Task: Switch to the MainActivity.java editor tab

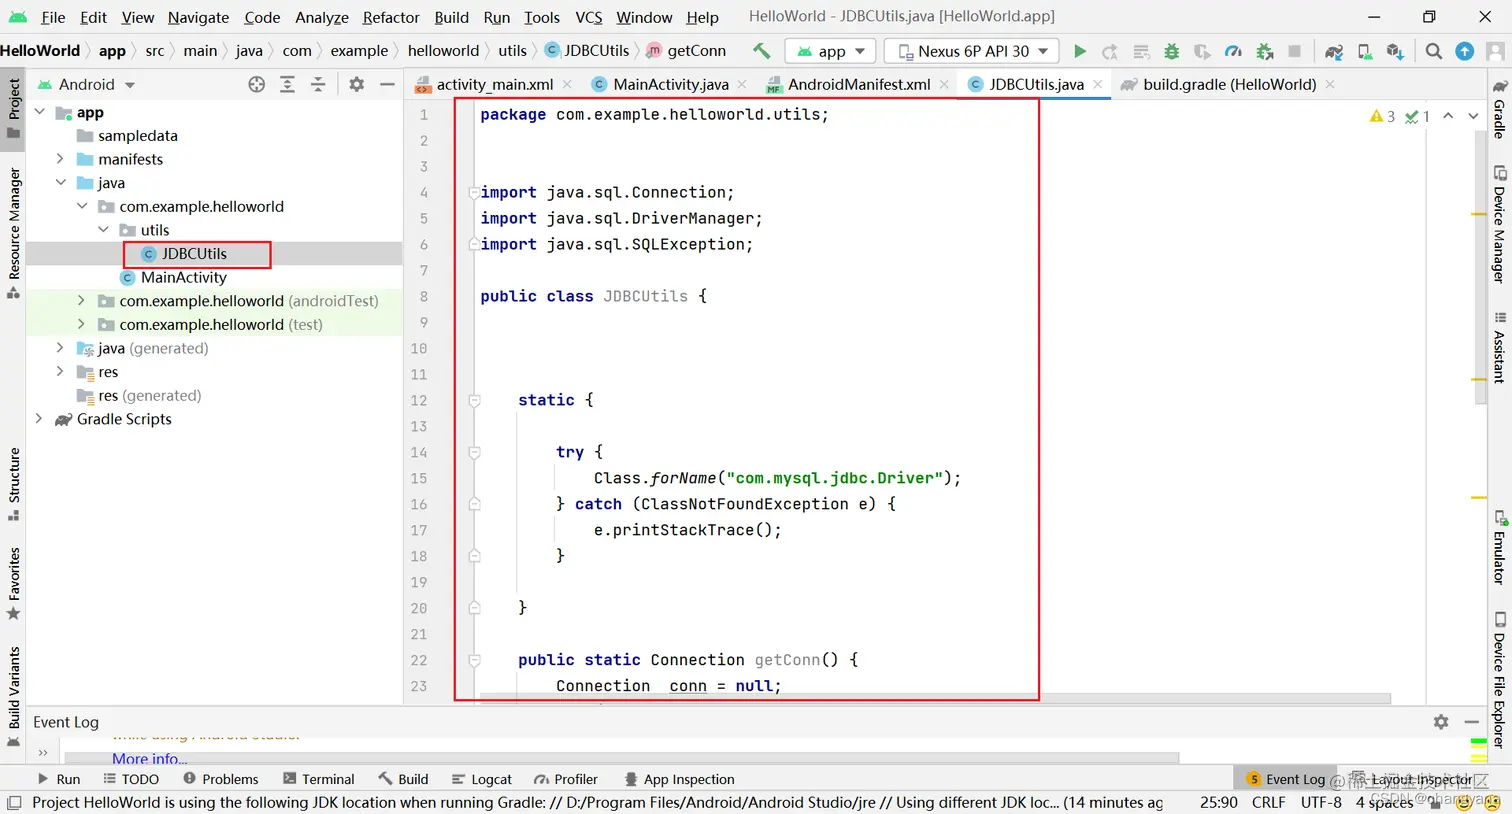Action: (670, 85)
